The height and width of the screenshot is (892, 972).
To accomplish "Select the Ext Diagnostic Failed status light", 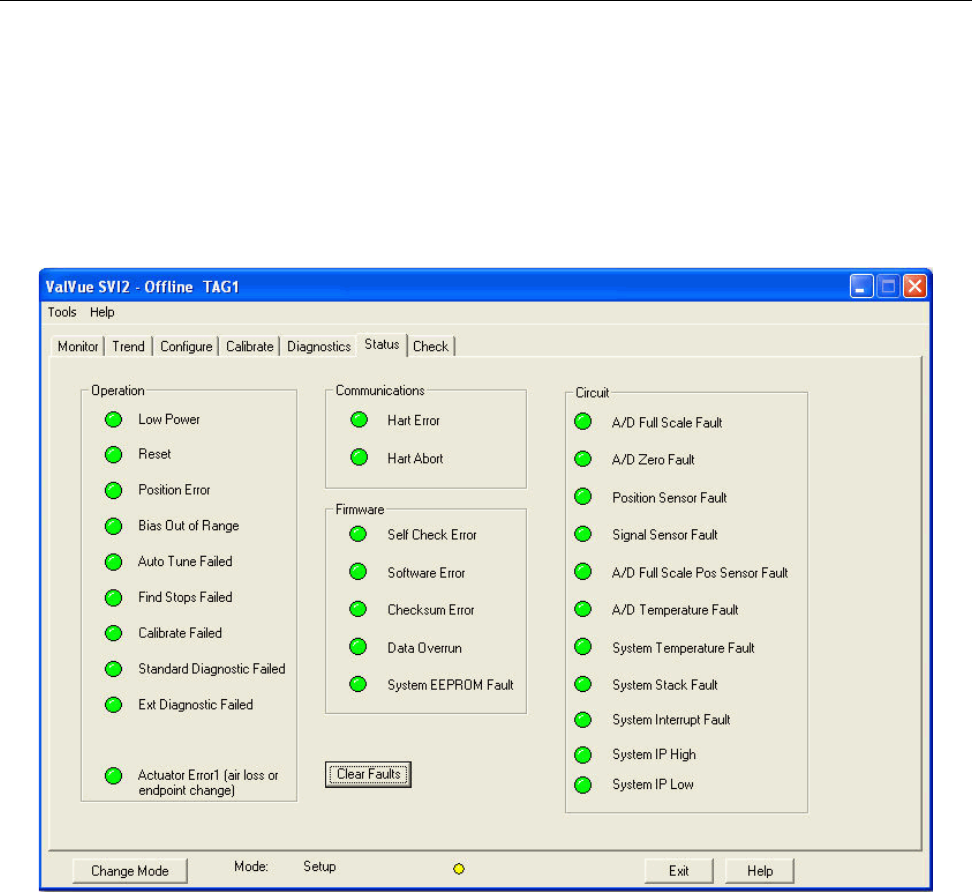I will click(113, 705).
